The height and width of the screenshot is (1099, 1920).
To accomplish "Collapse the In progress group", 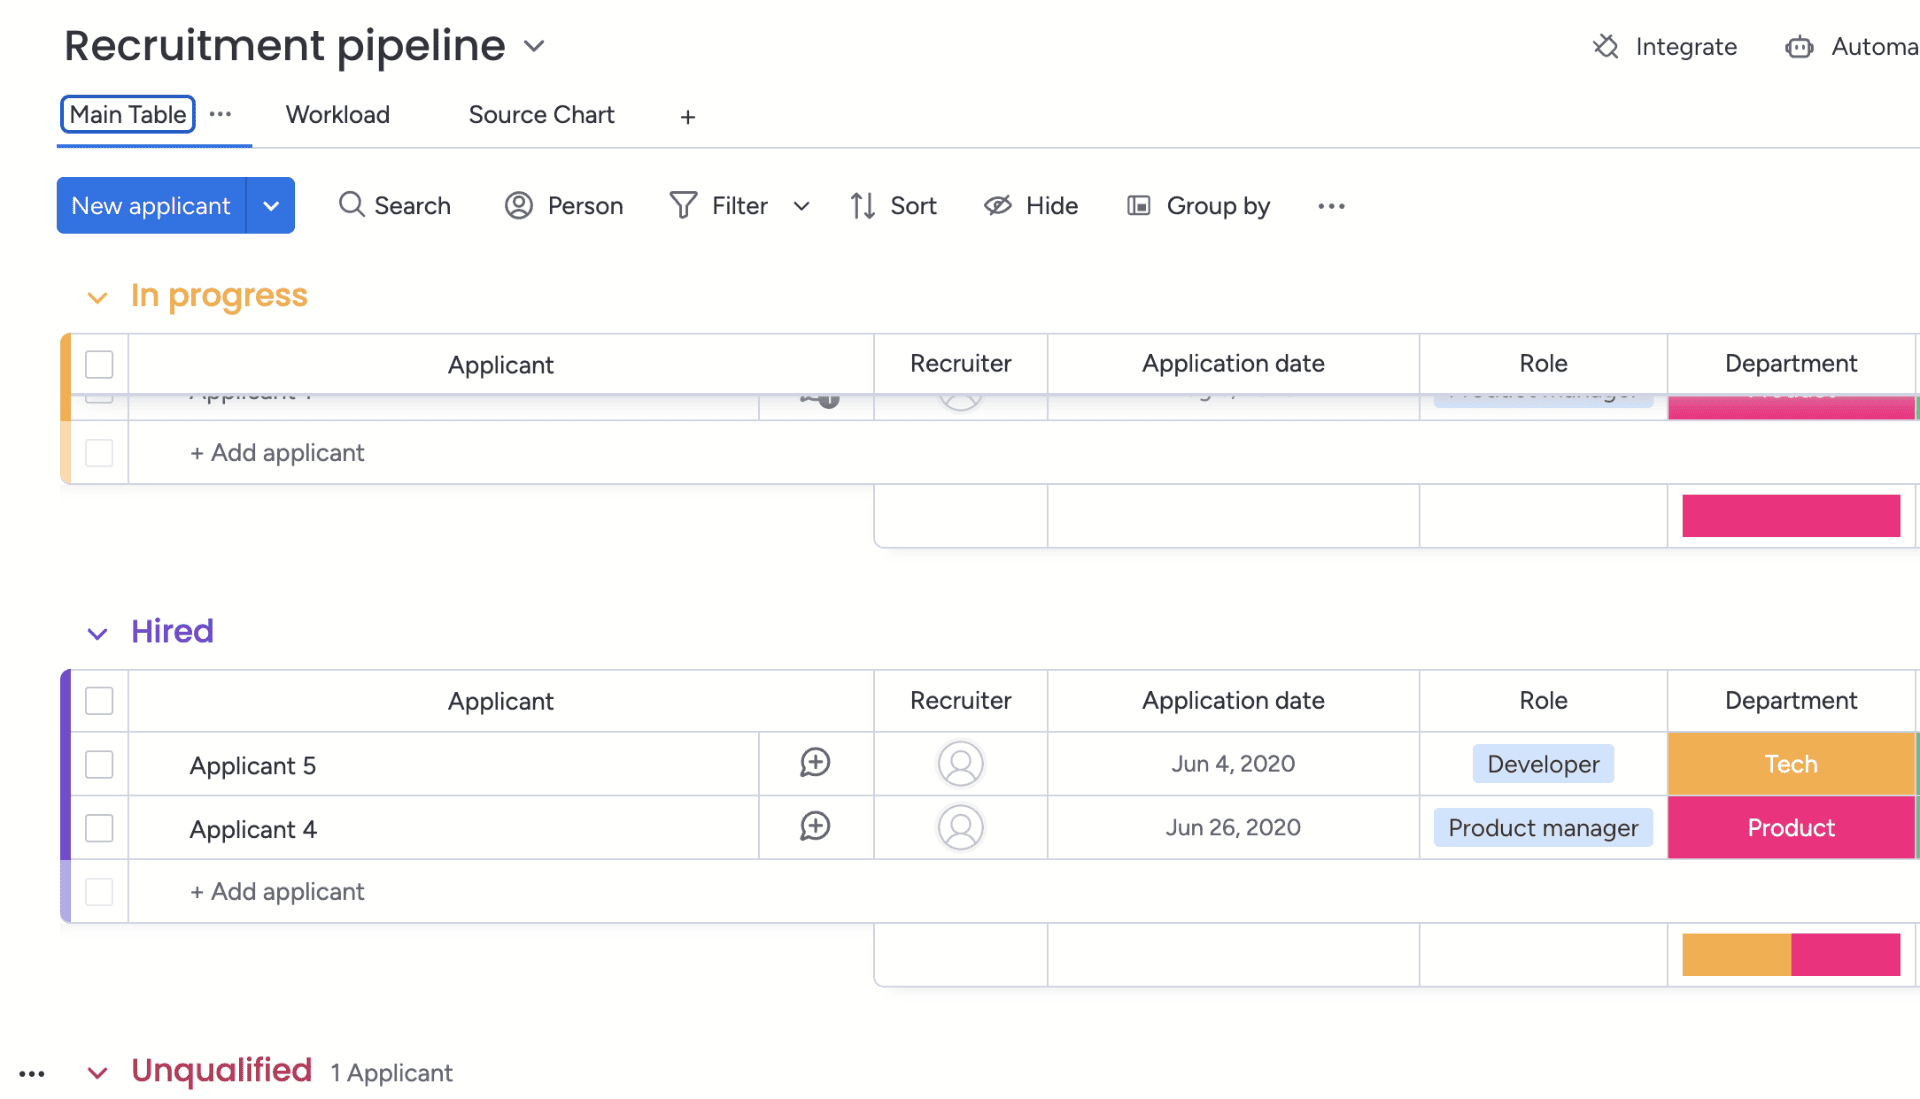I will tap(97, 297).
